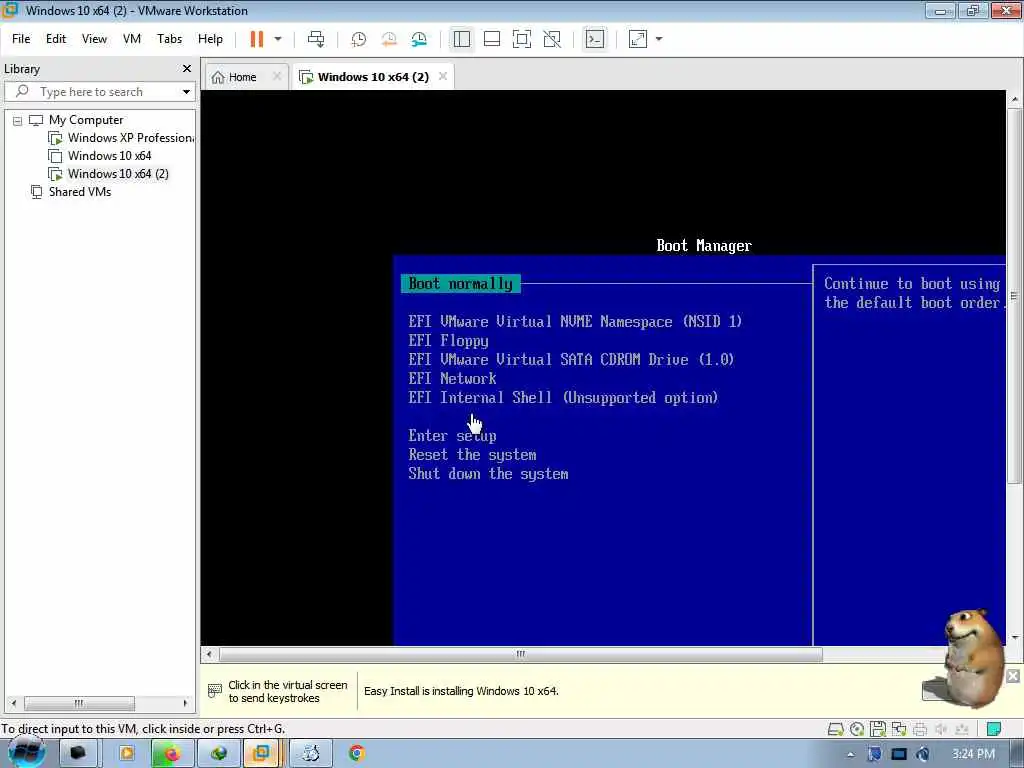
Task: Click the vertical scrollbar of VM view
Action: 1014,296
